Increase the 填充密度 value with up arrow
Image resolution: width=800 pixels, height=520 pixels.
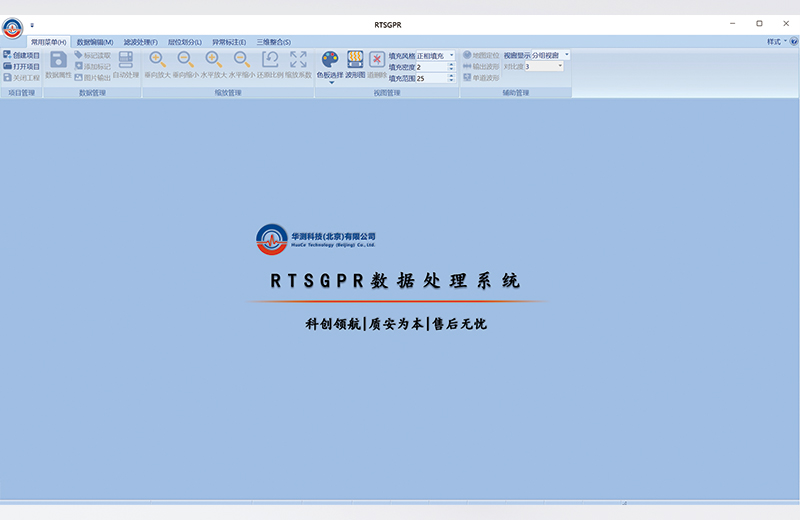(451, 64)
